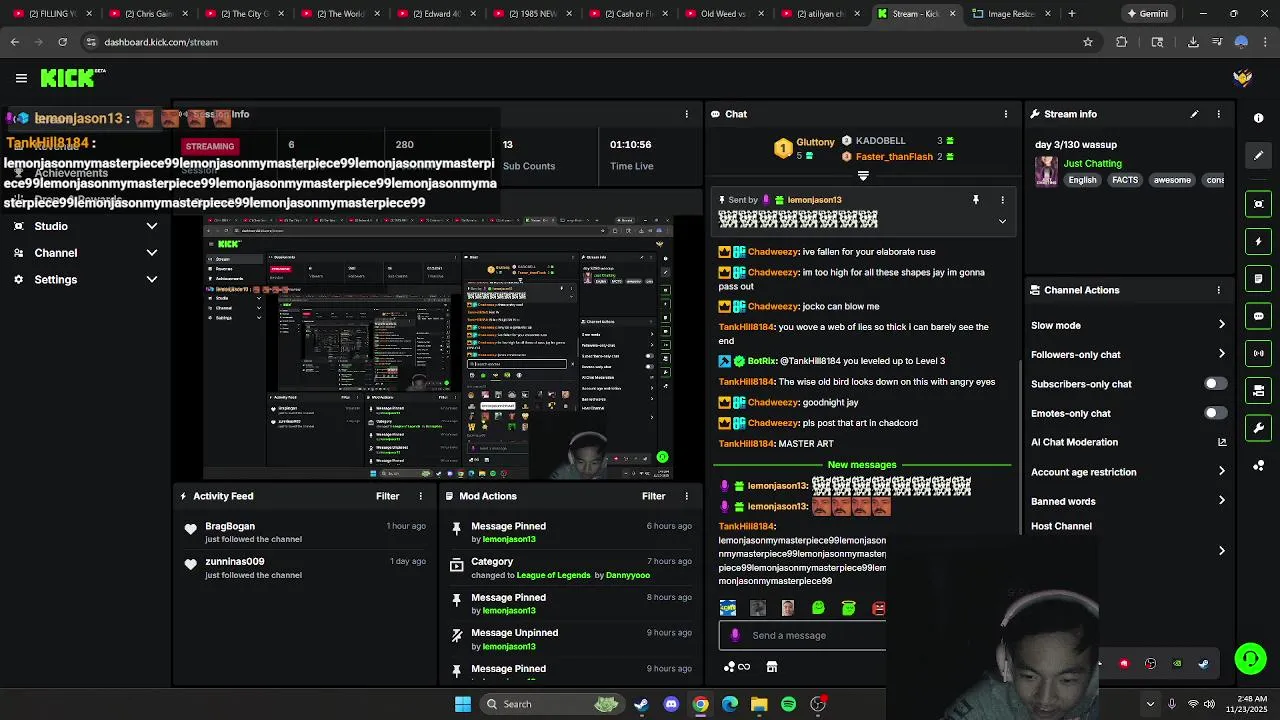
Task: Open the Activity Feed Filter
Action: click(387, 496)
